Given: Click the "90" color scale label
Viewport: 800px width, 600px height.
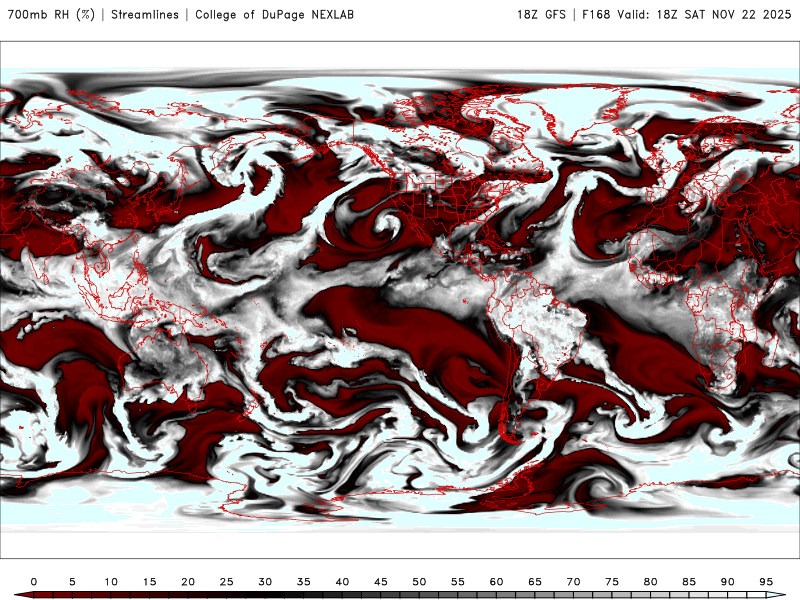Looking at the screenshot, I should [727, 582].
